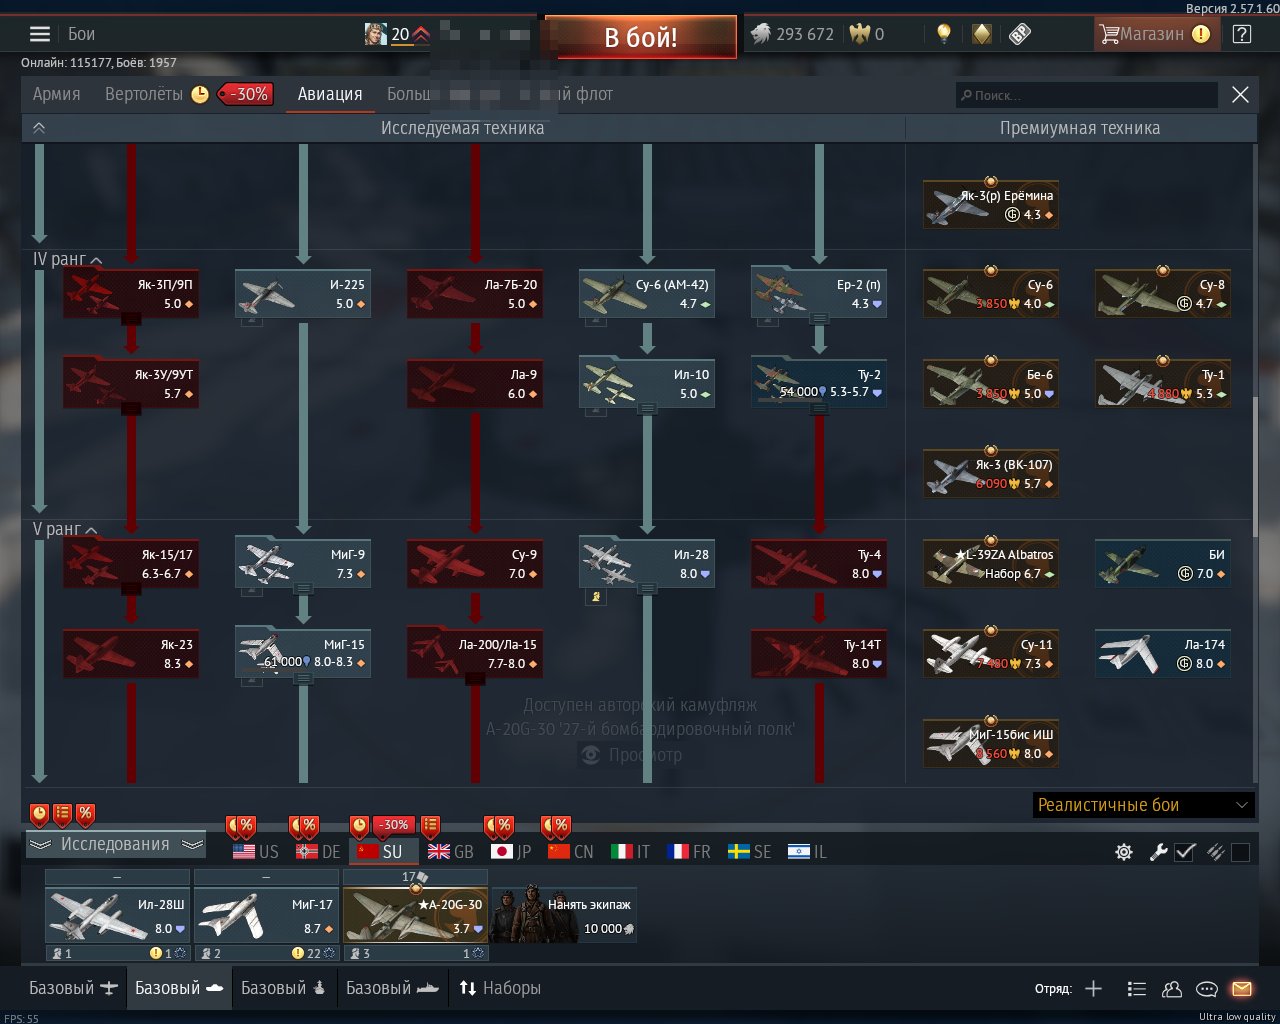1280x1024 pixels.
Task: Open the lightbulb hints icon
Action: click(x=943, y=34)
